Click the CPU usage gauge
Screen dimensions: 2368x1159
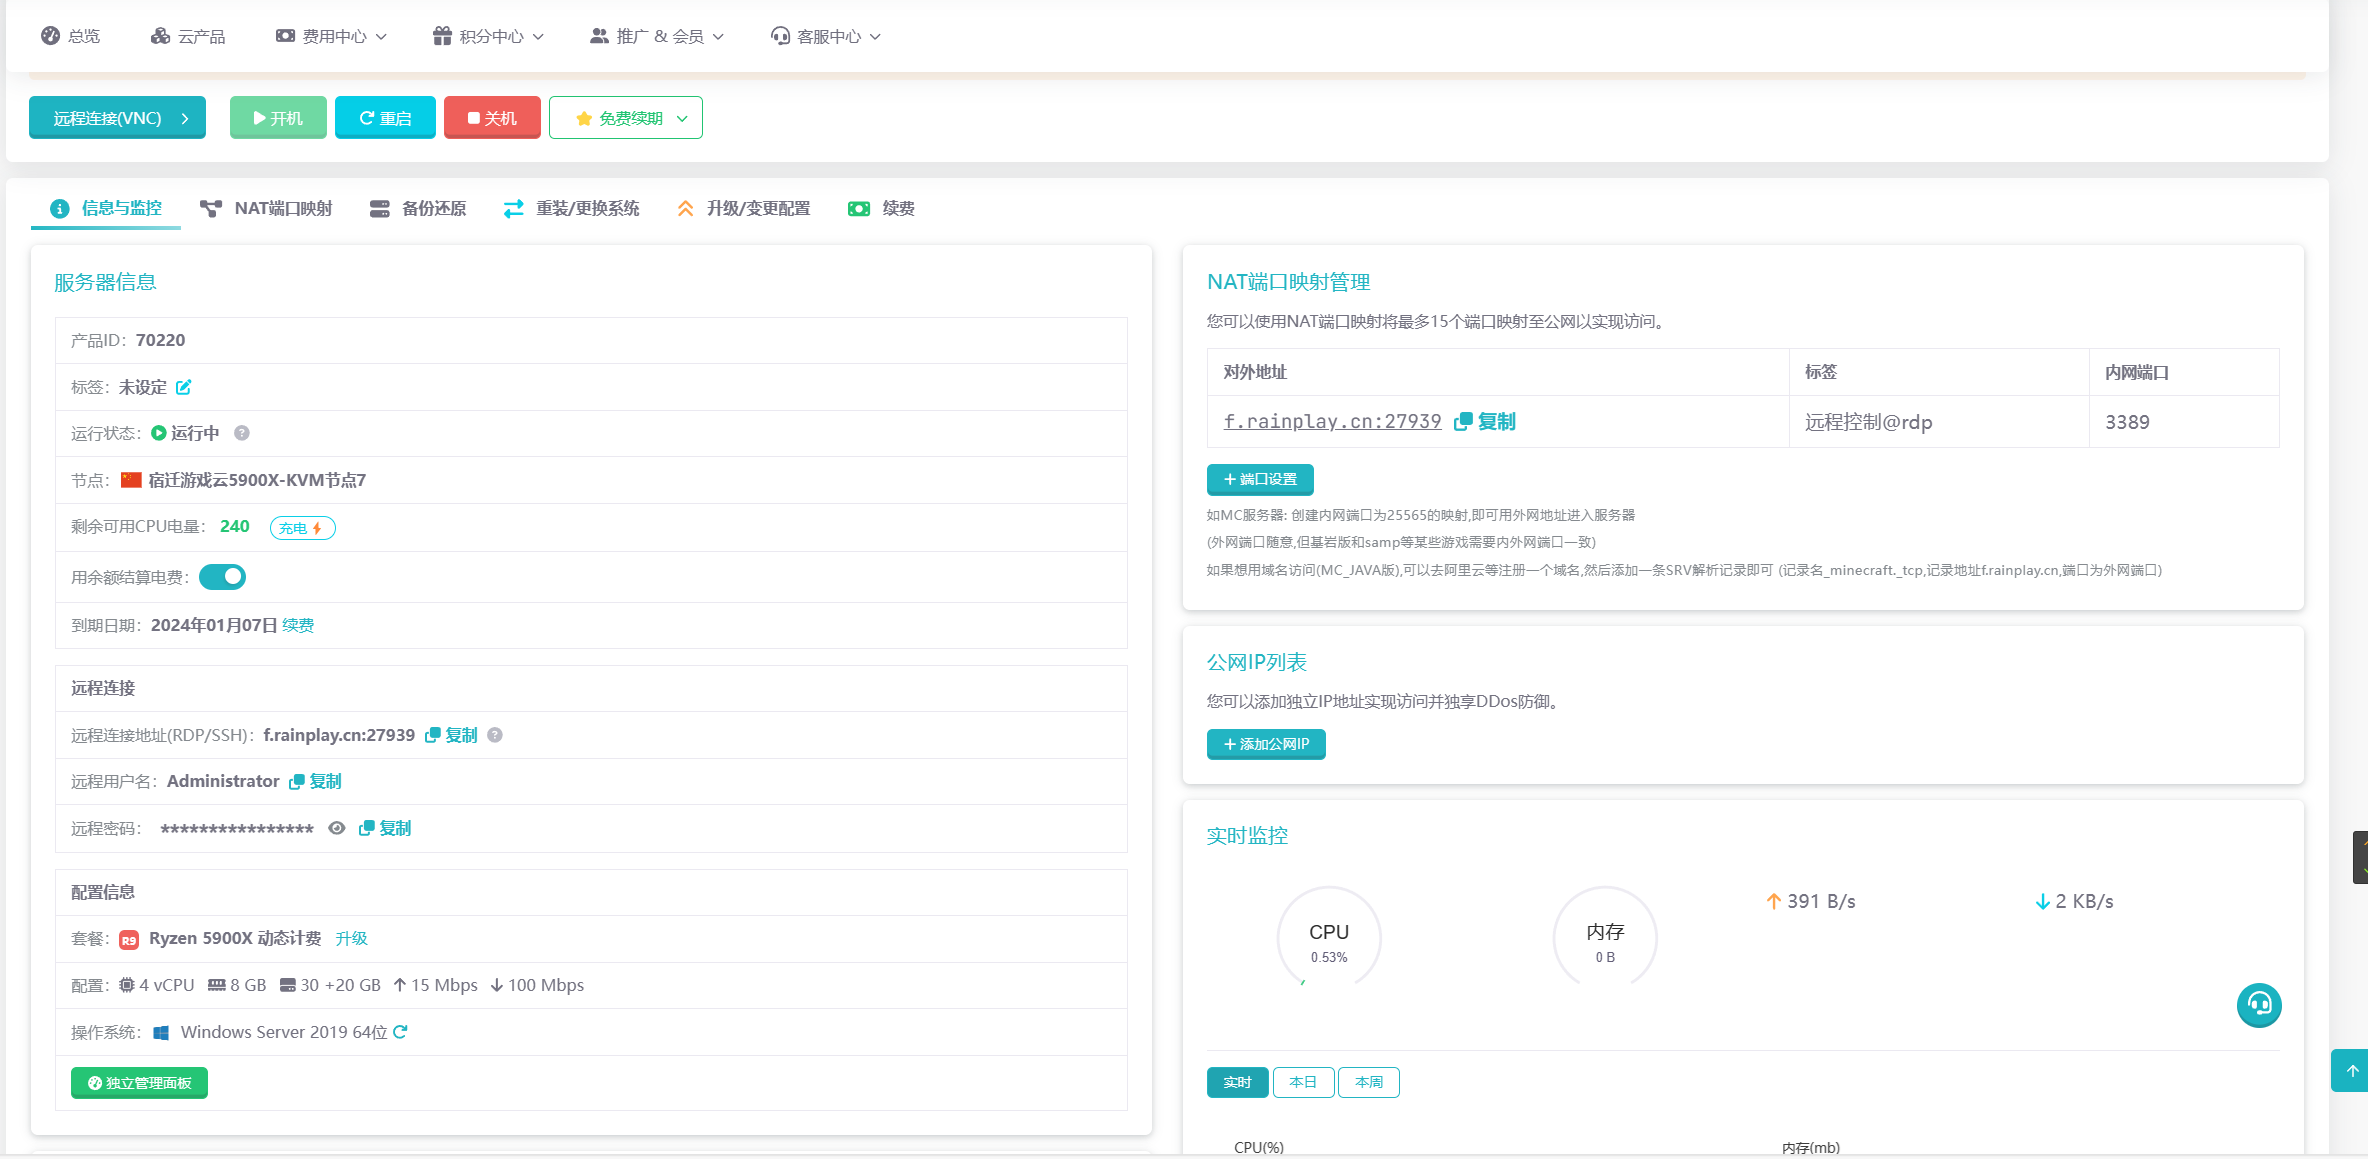(x=1329, y=940)
